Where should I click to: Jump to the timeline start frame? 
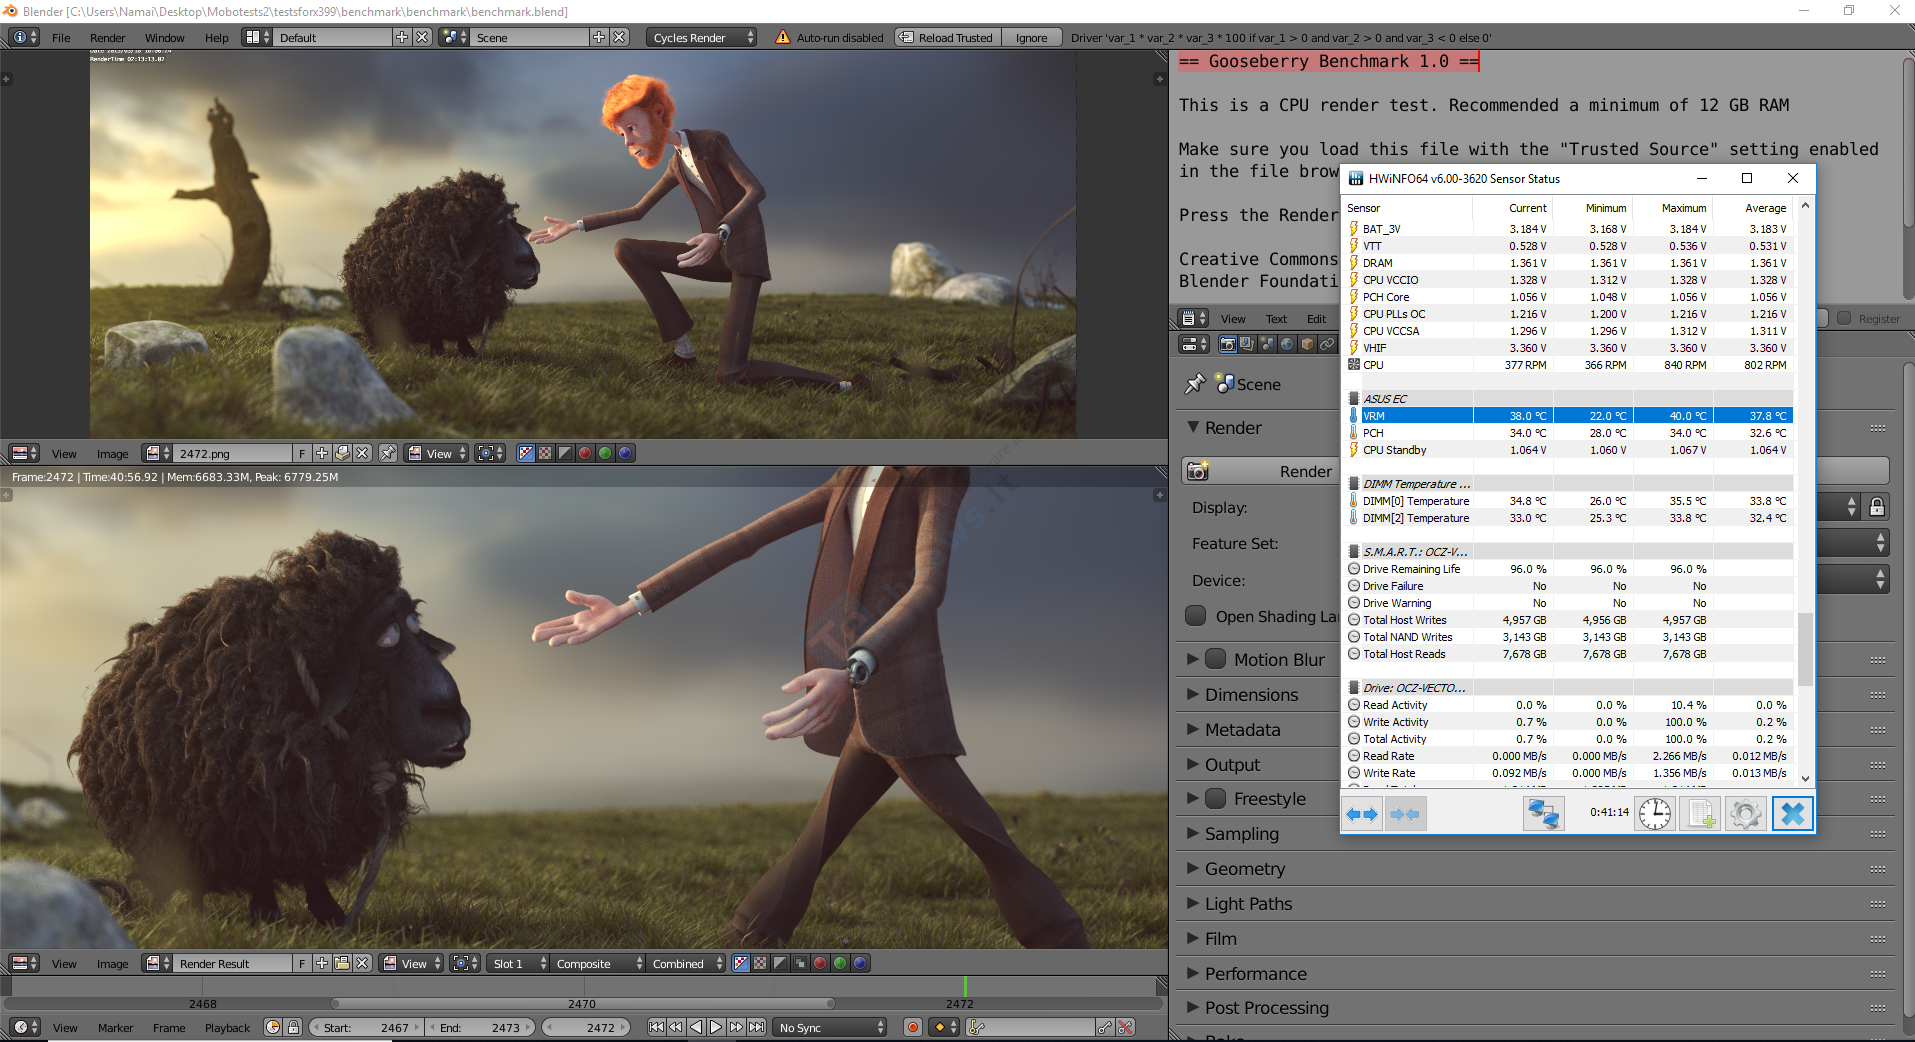pos(656,1027)
